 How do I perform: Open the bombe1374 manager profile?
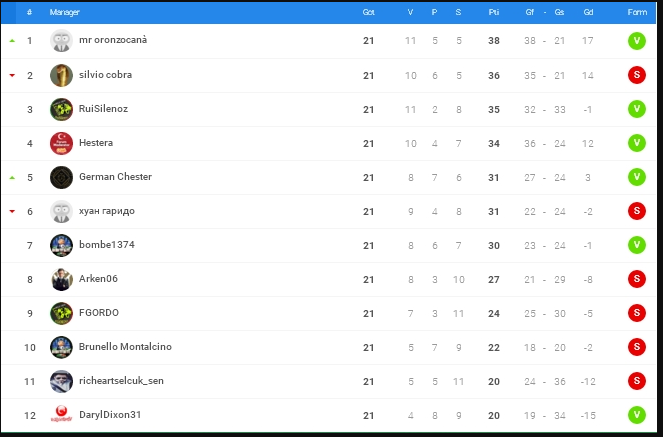(x=107, y=245)
